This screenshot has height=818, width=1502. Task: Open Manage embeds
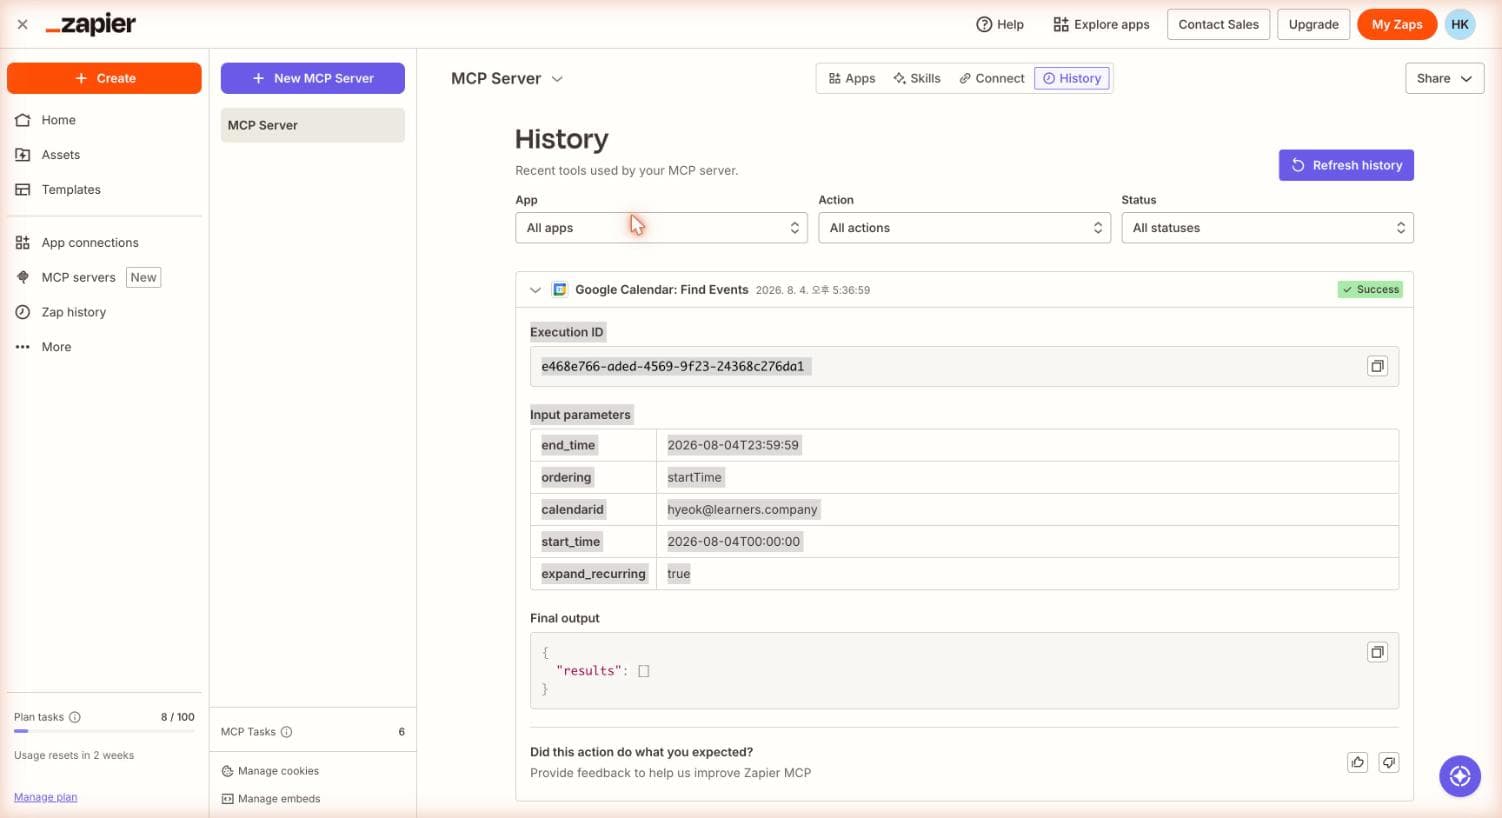[271, 799]
